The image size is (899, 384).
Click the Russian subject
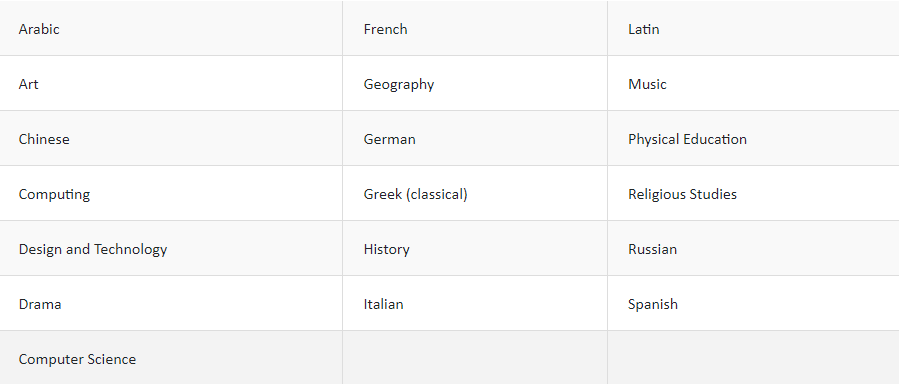(753, 248)
